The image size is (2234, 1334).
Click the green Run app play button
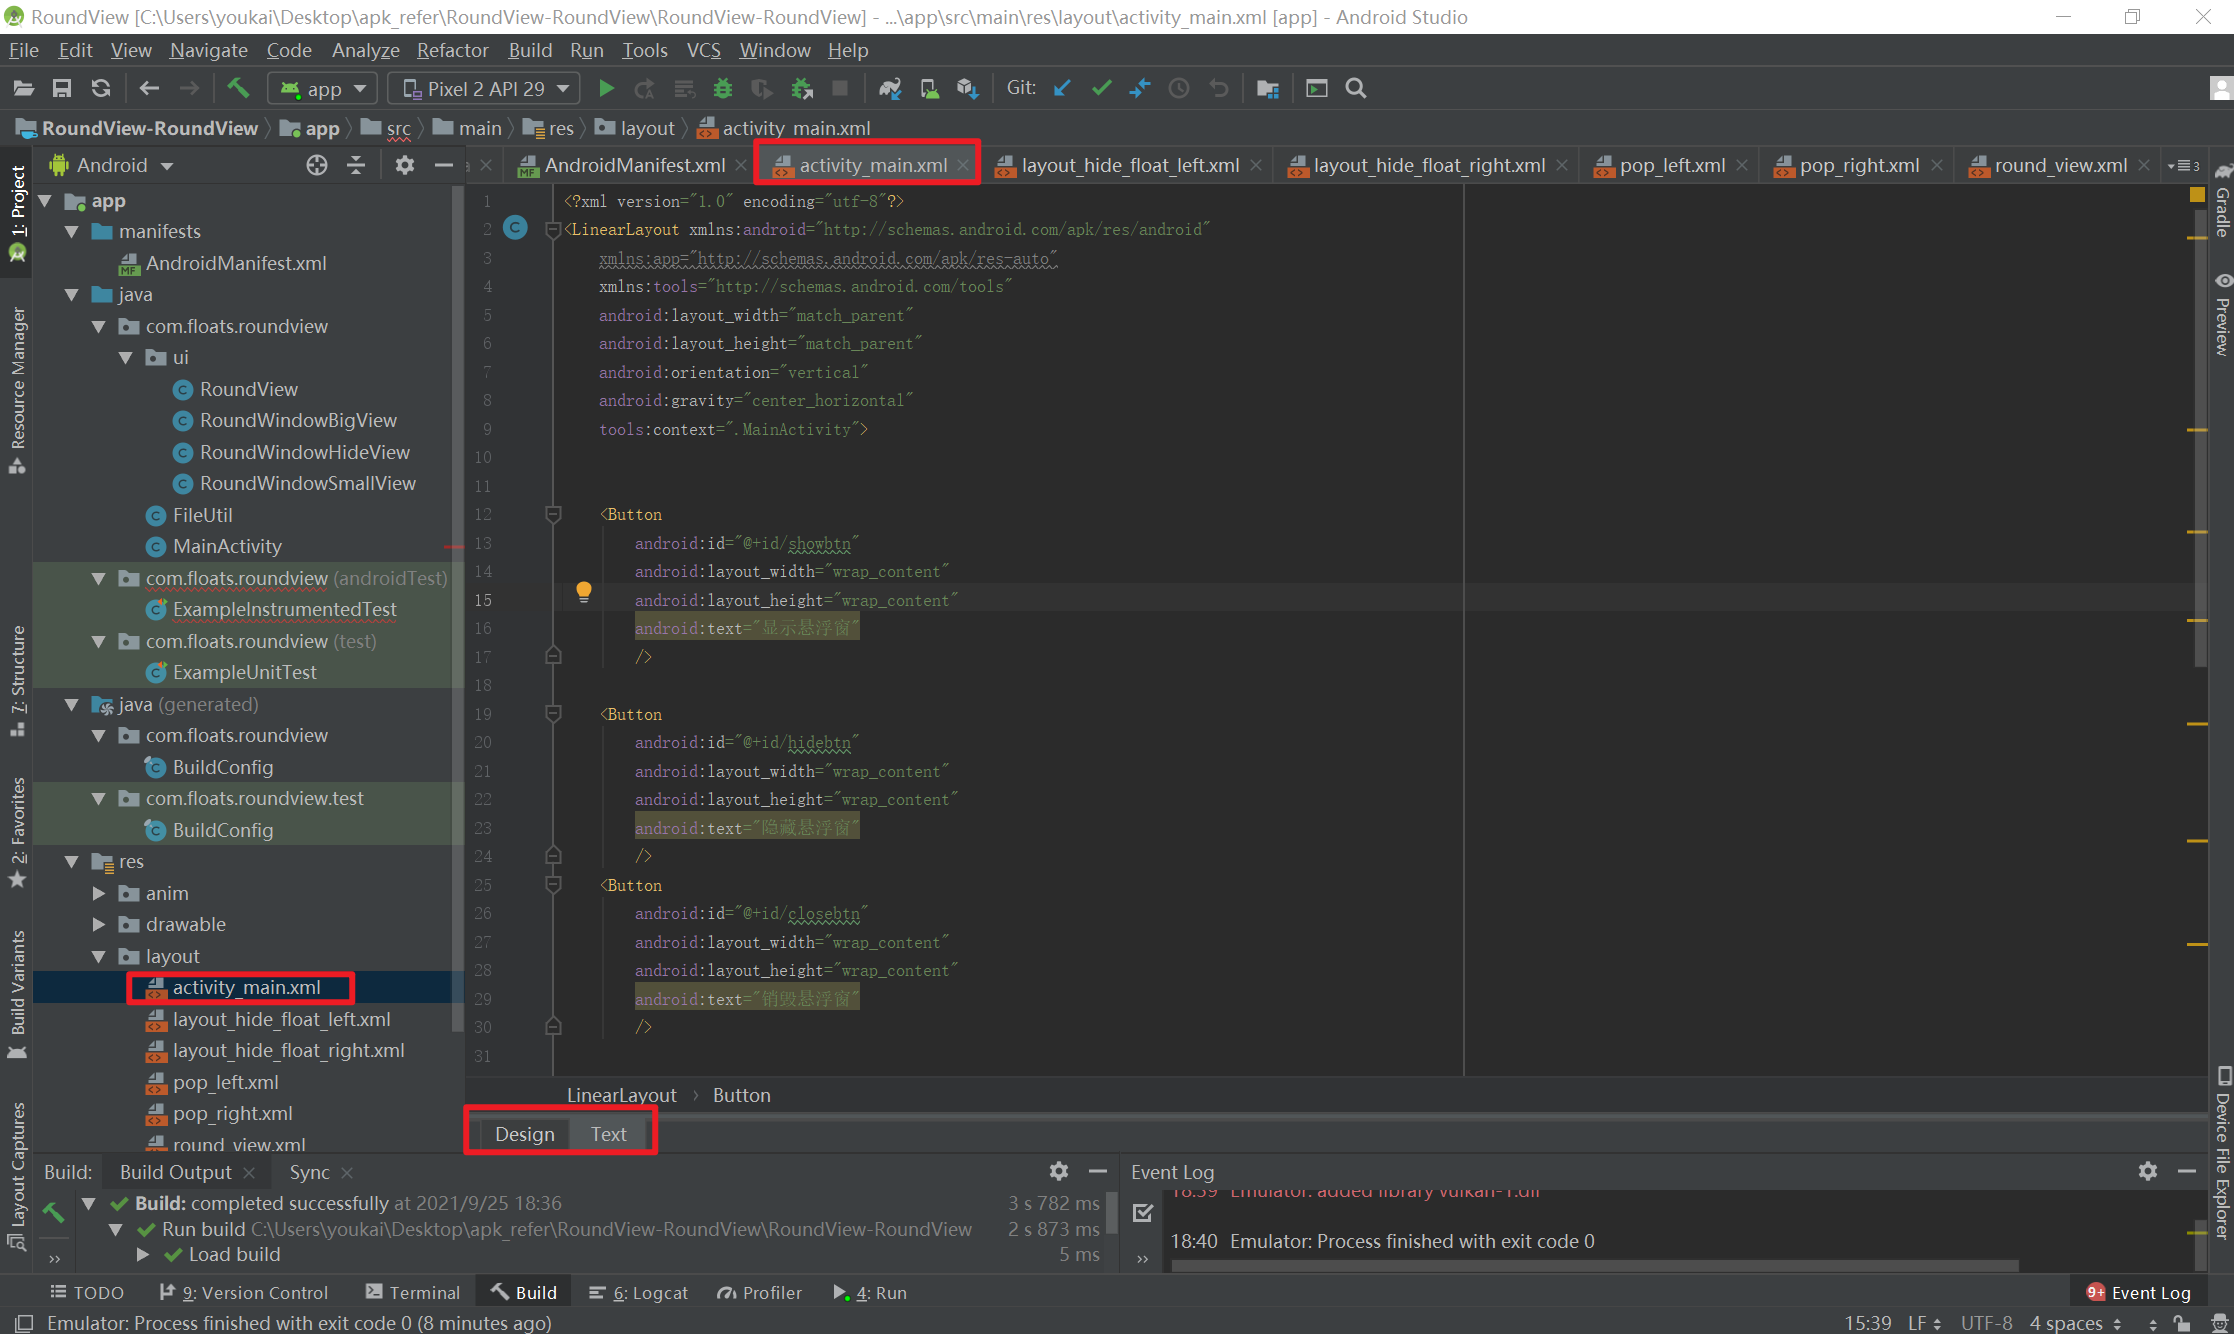(606, 89)
